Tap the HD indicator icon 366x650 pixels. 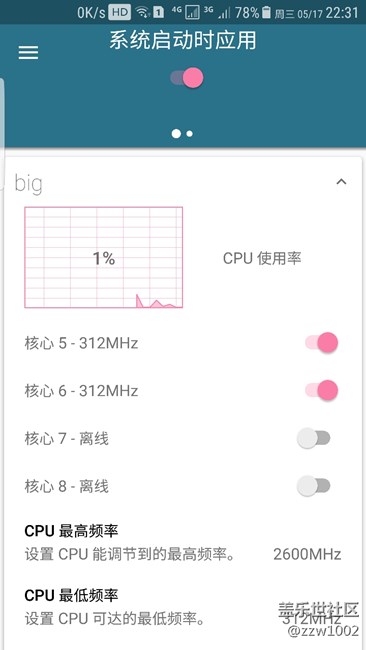120,13
